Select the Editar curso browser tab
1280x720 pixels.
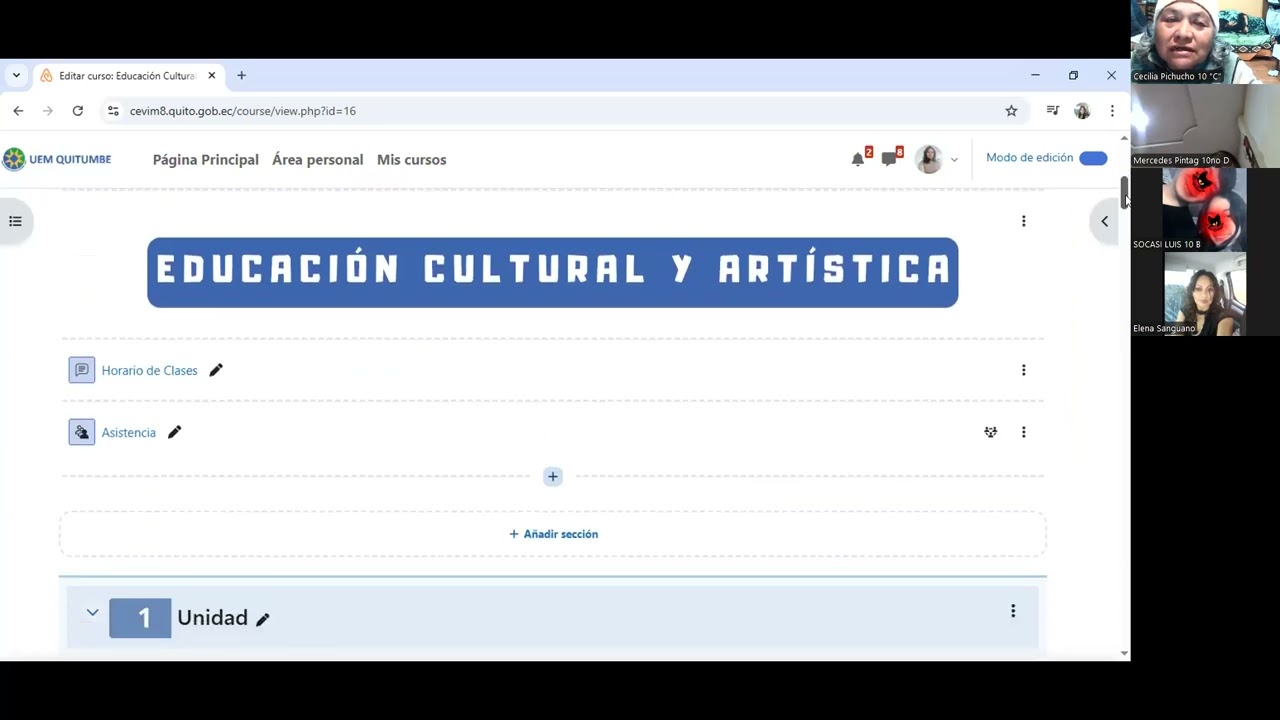coord(127,76)
